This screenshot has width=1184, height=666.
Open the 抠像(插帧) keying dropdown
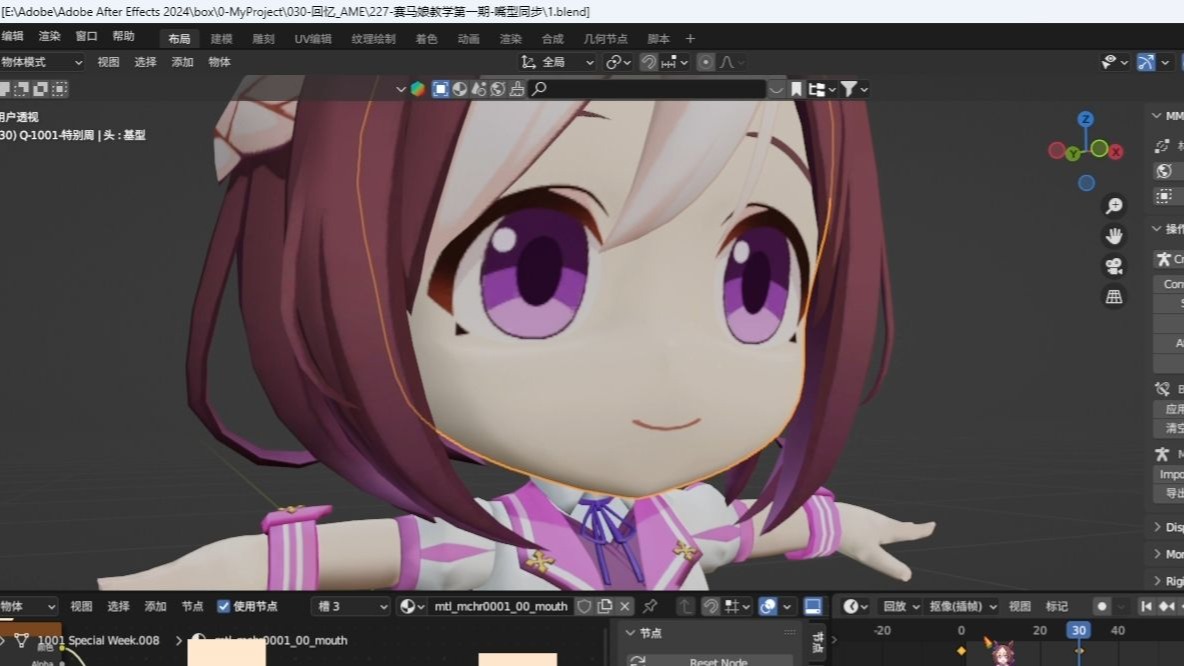point(963,606)
